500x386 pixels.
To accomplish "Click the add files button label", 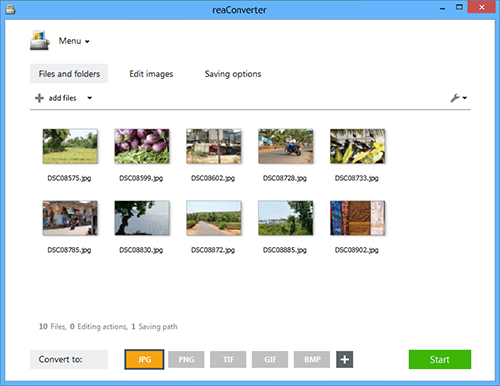I will [x=62, y=98].
